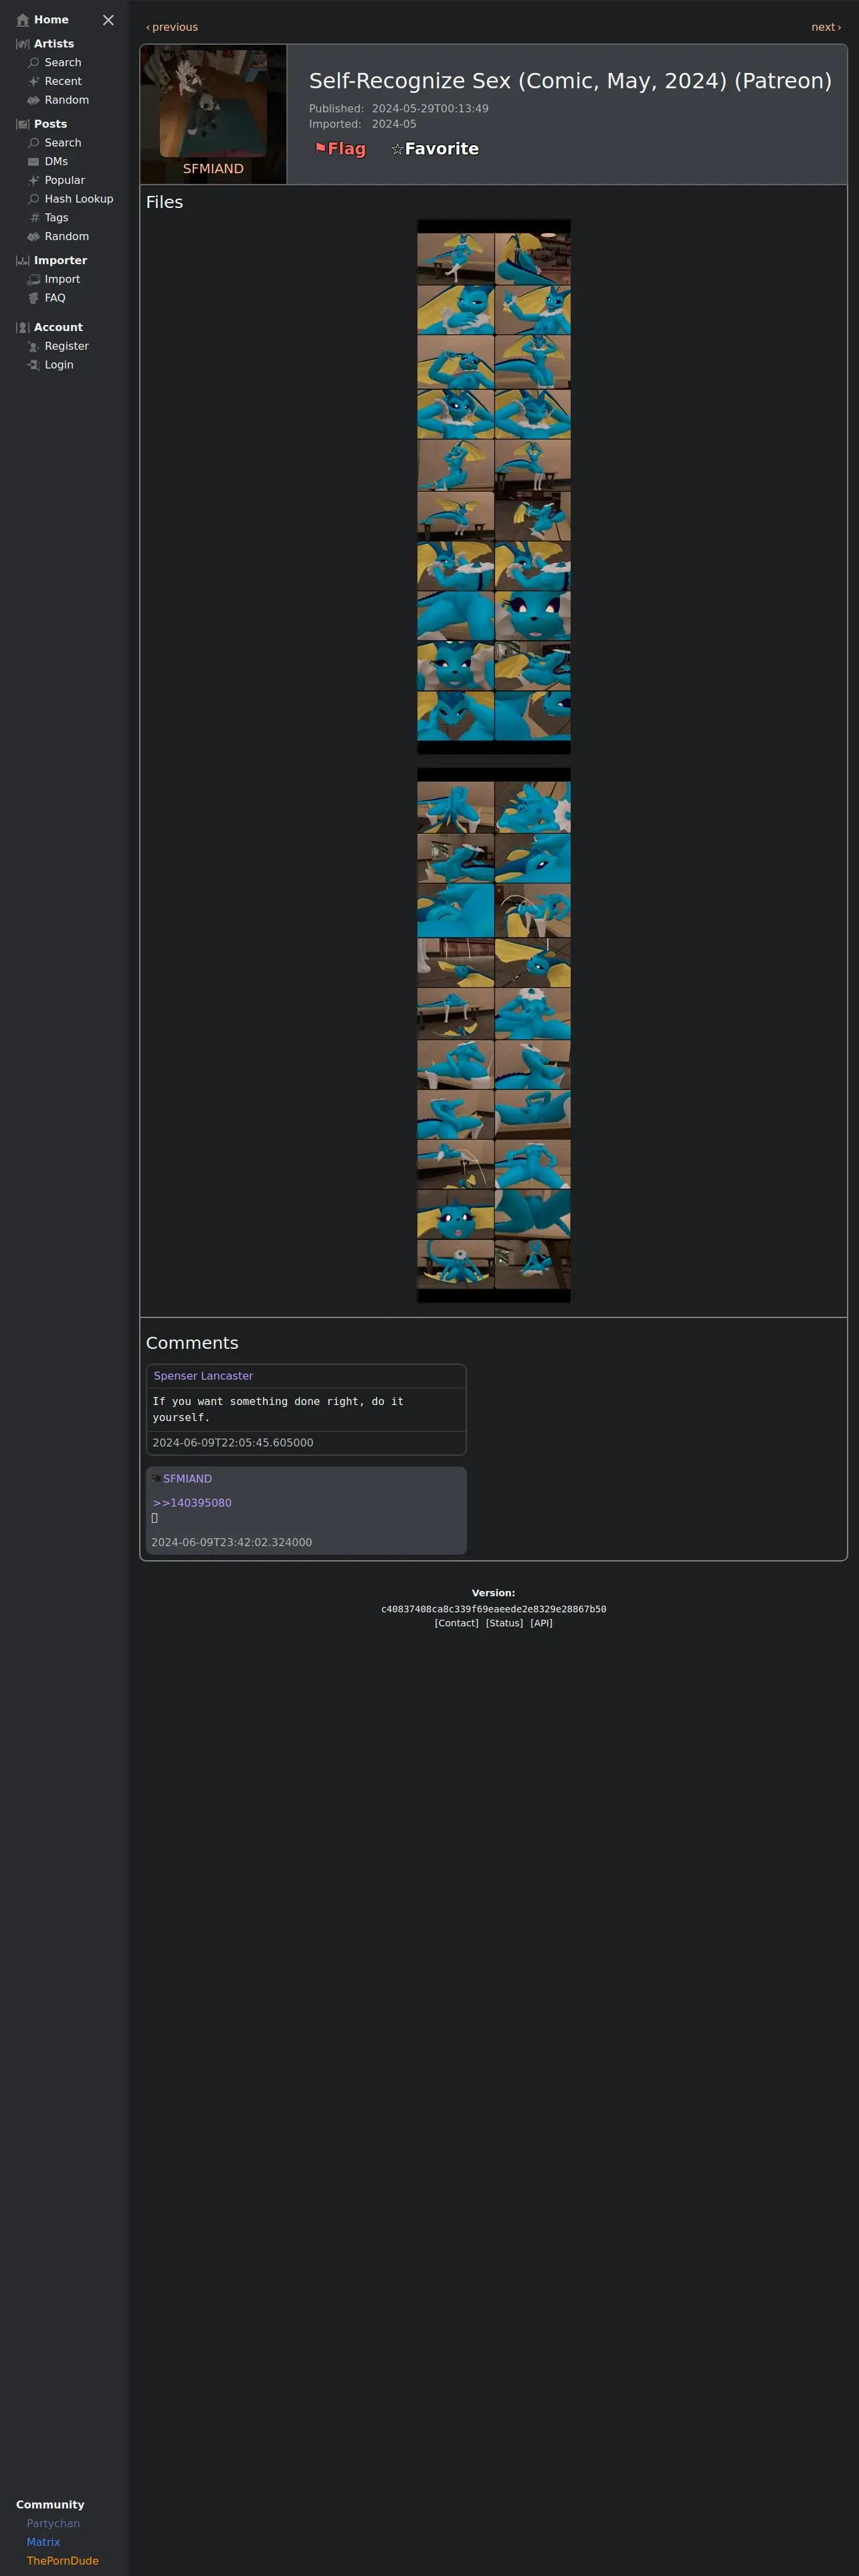Screen dimensions: 859x2576
Task: Click the comment timestamp 2024-06-09T22:05:45.605000
Action: point(233,1443)
